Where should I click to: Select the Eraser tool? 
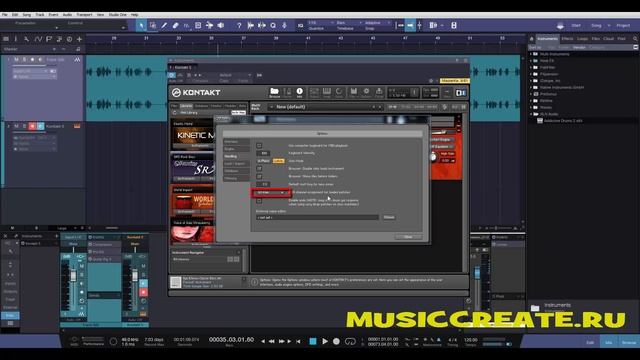(x=176, y=25)
